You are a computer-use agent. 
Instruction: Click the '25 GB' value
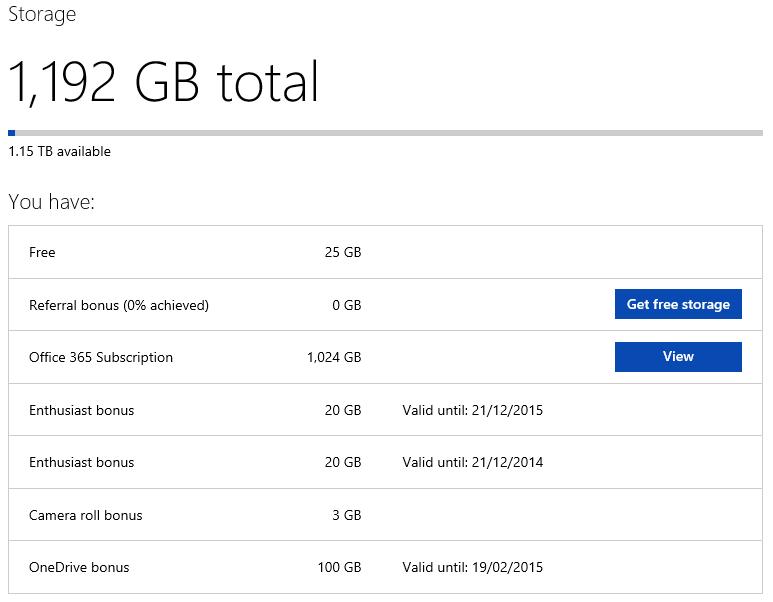pyautogui.click(x=343, y=252)
